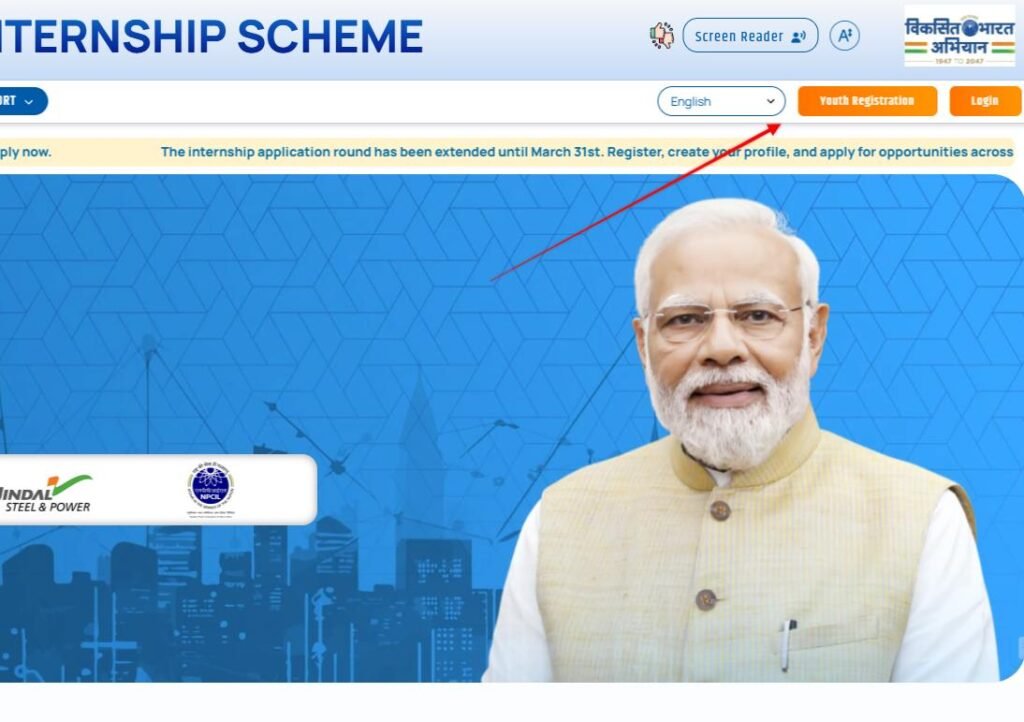Click the white partner logos card

pyautogui.click(x=157, y=490)
